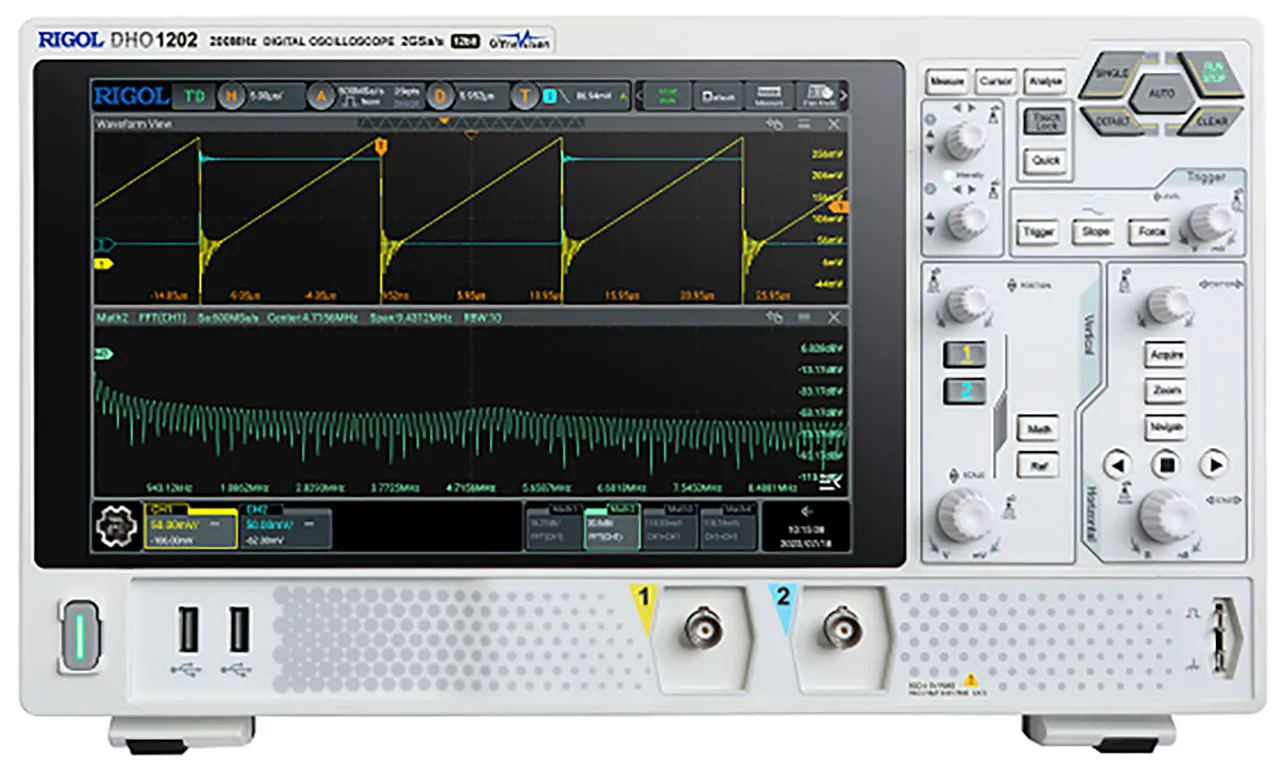Open the settings gear on screen
Screen dimensions: 1280x767
point(116,528)
